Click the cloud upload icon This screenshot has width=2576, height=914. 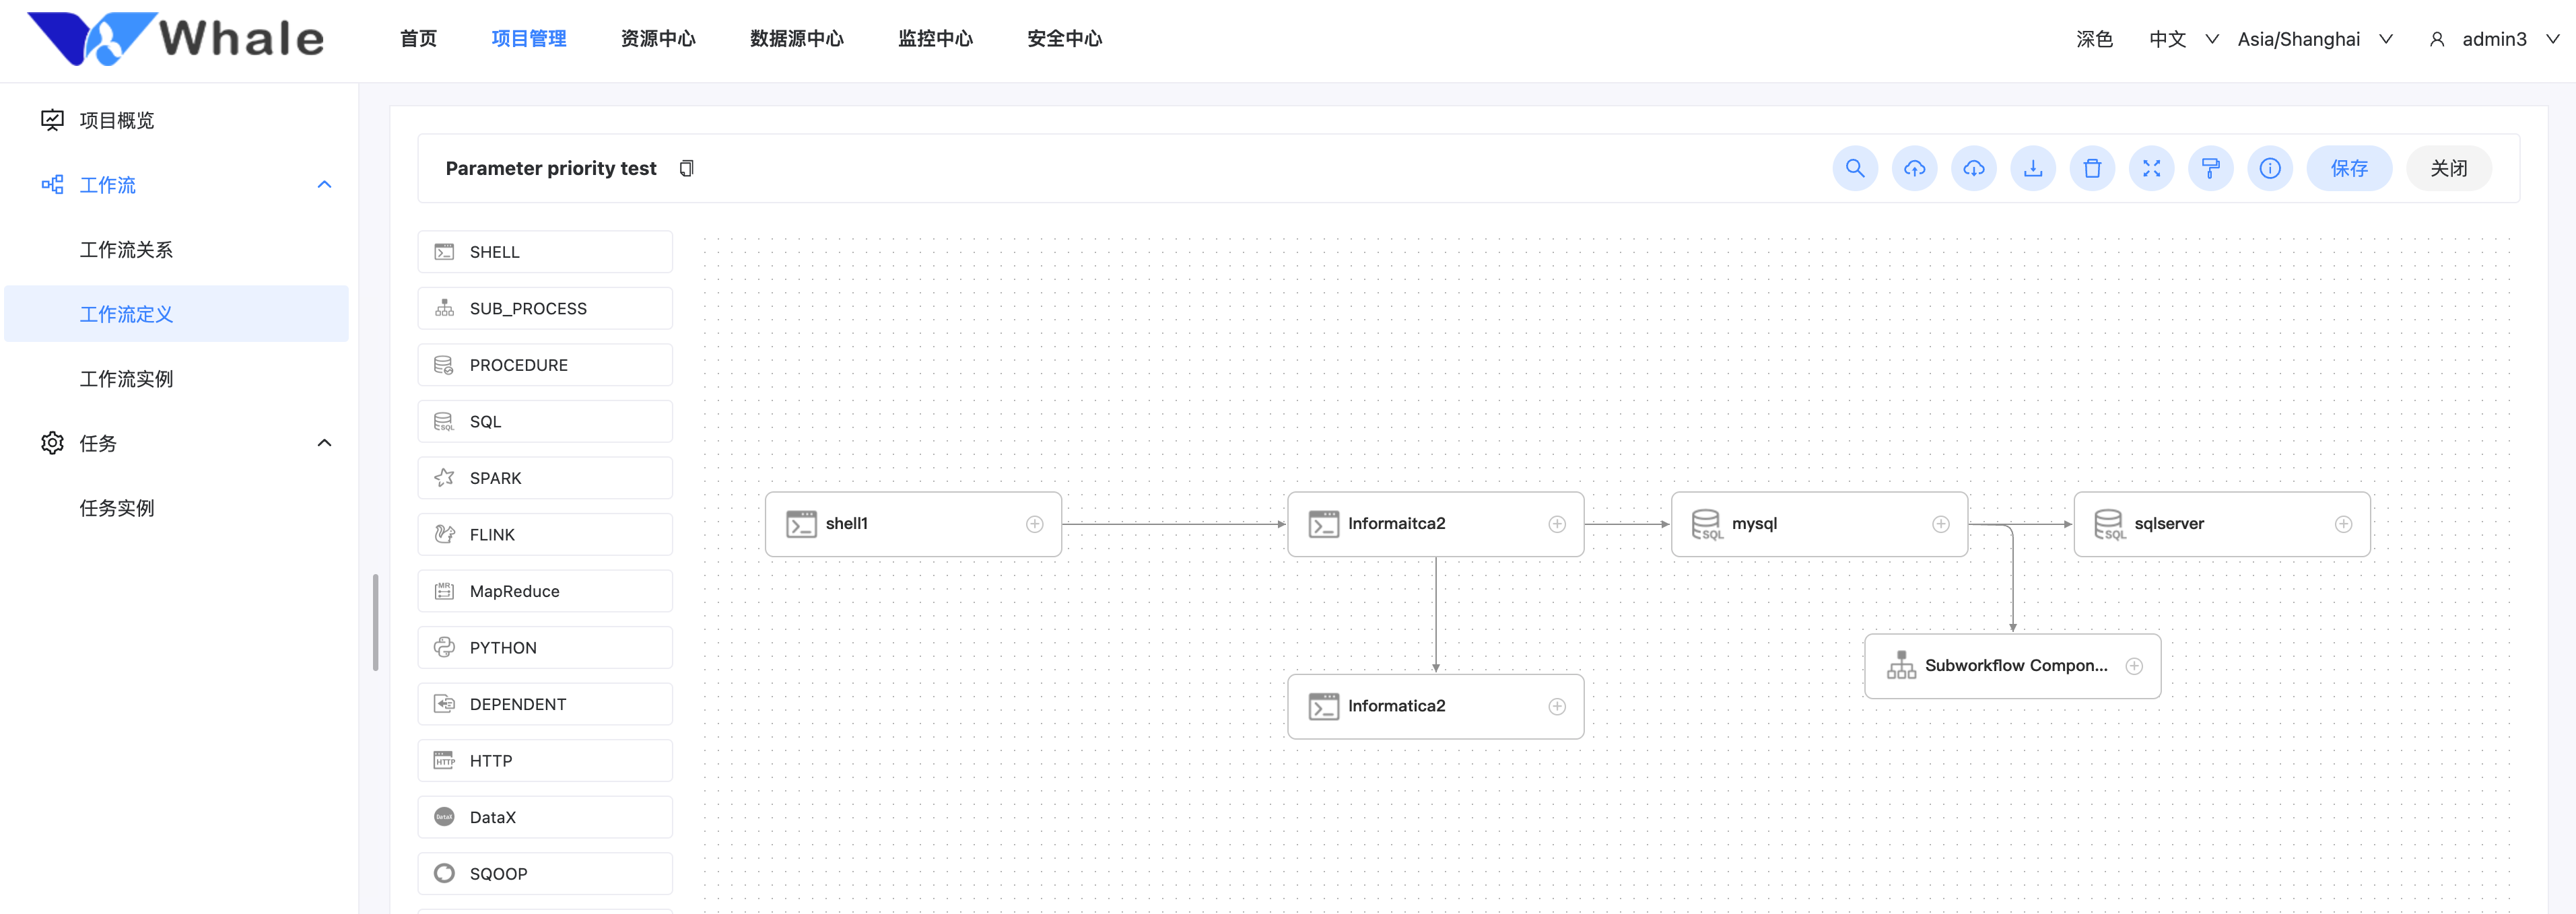click(x=1913, y=168)
